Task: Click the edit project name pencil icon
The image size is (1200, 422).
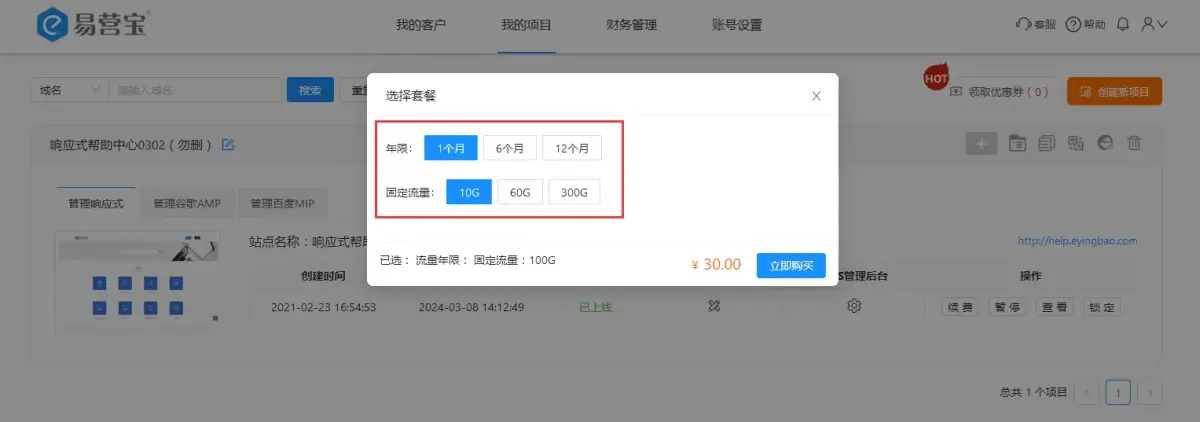Action: click(227, 145)
